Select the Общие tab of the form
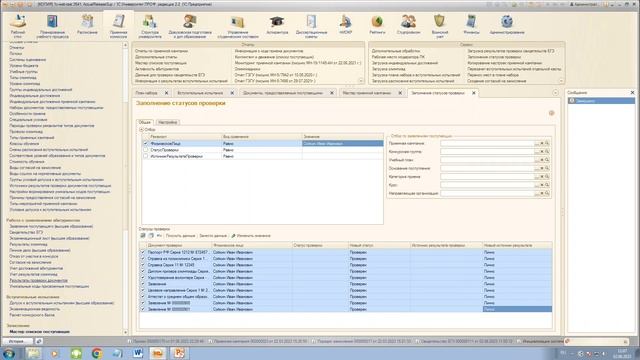 pos(144,122)
